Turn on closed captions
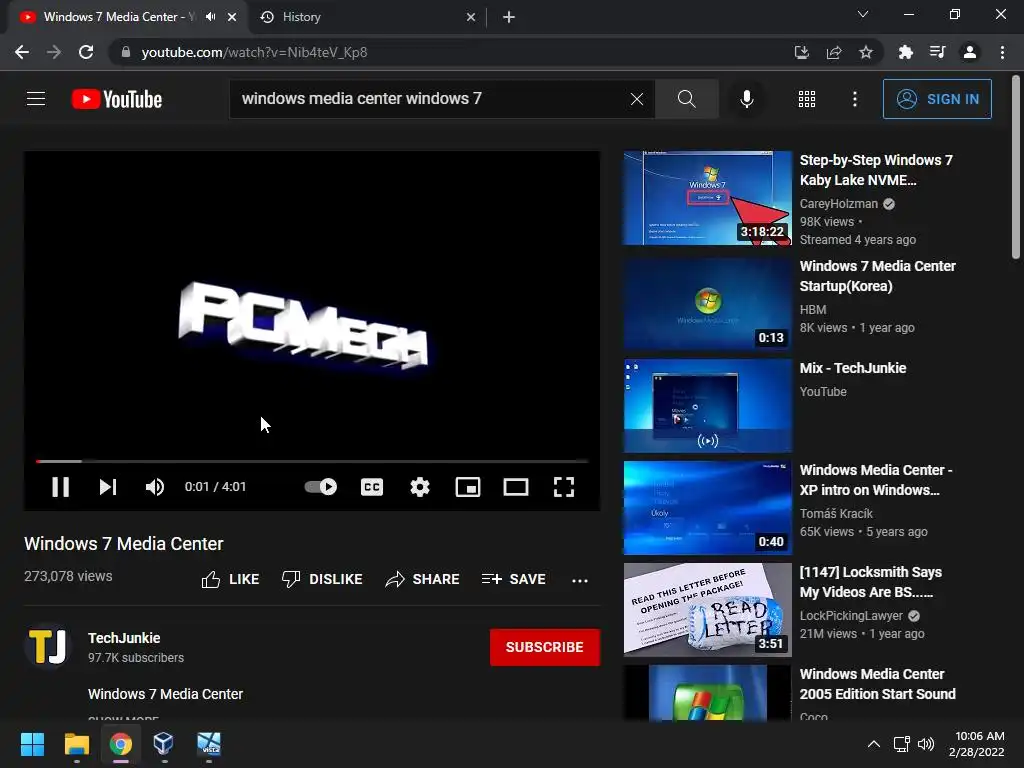The image size is (1024, 768). [x=372, y=487]
